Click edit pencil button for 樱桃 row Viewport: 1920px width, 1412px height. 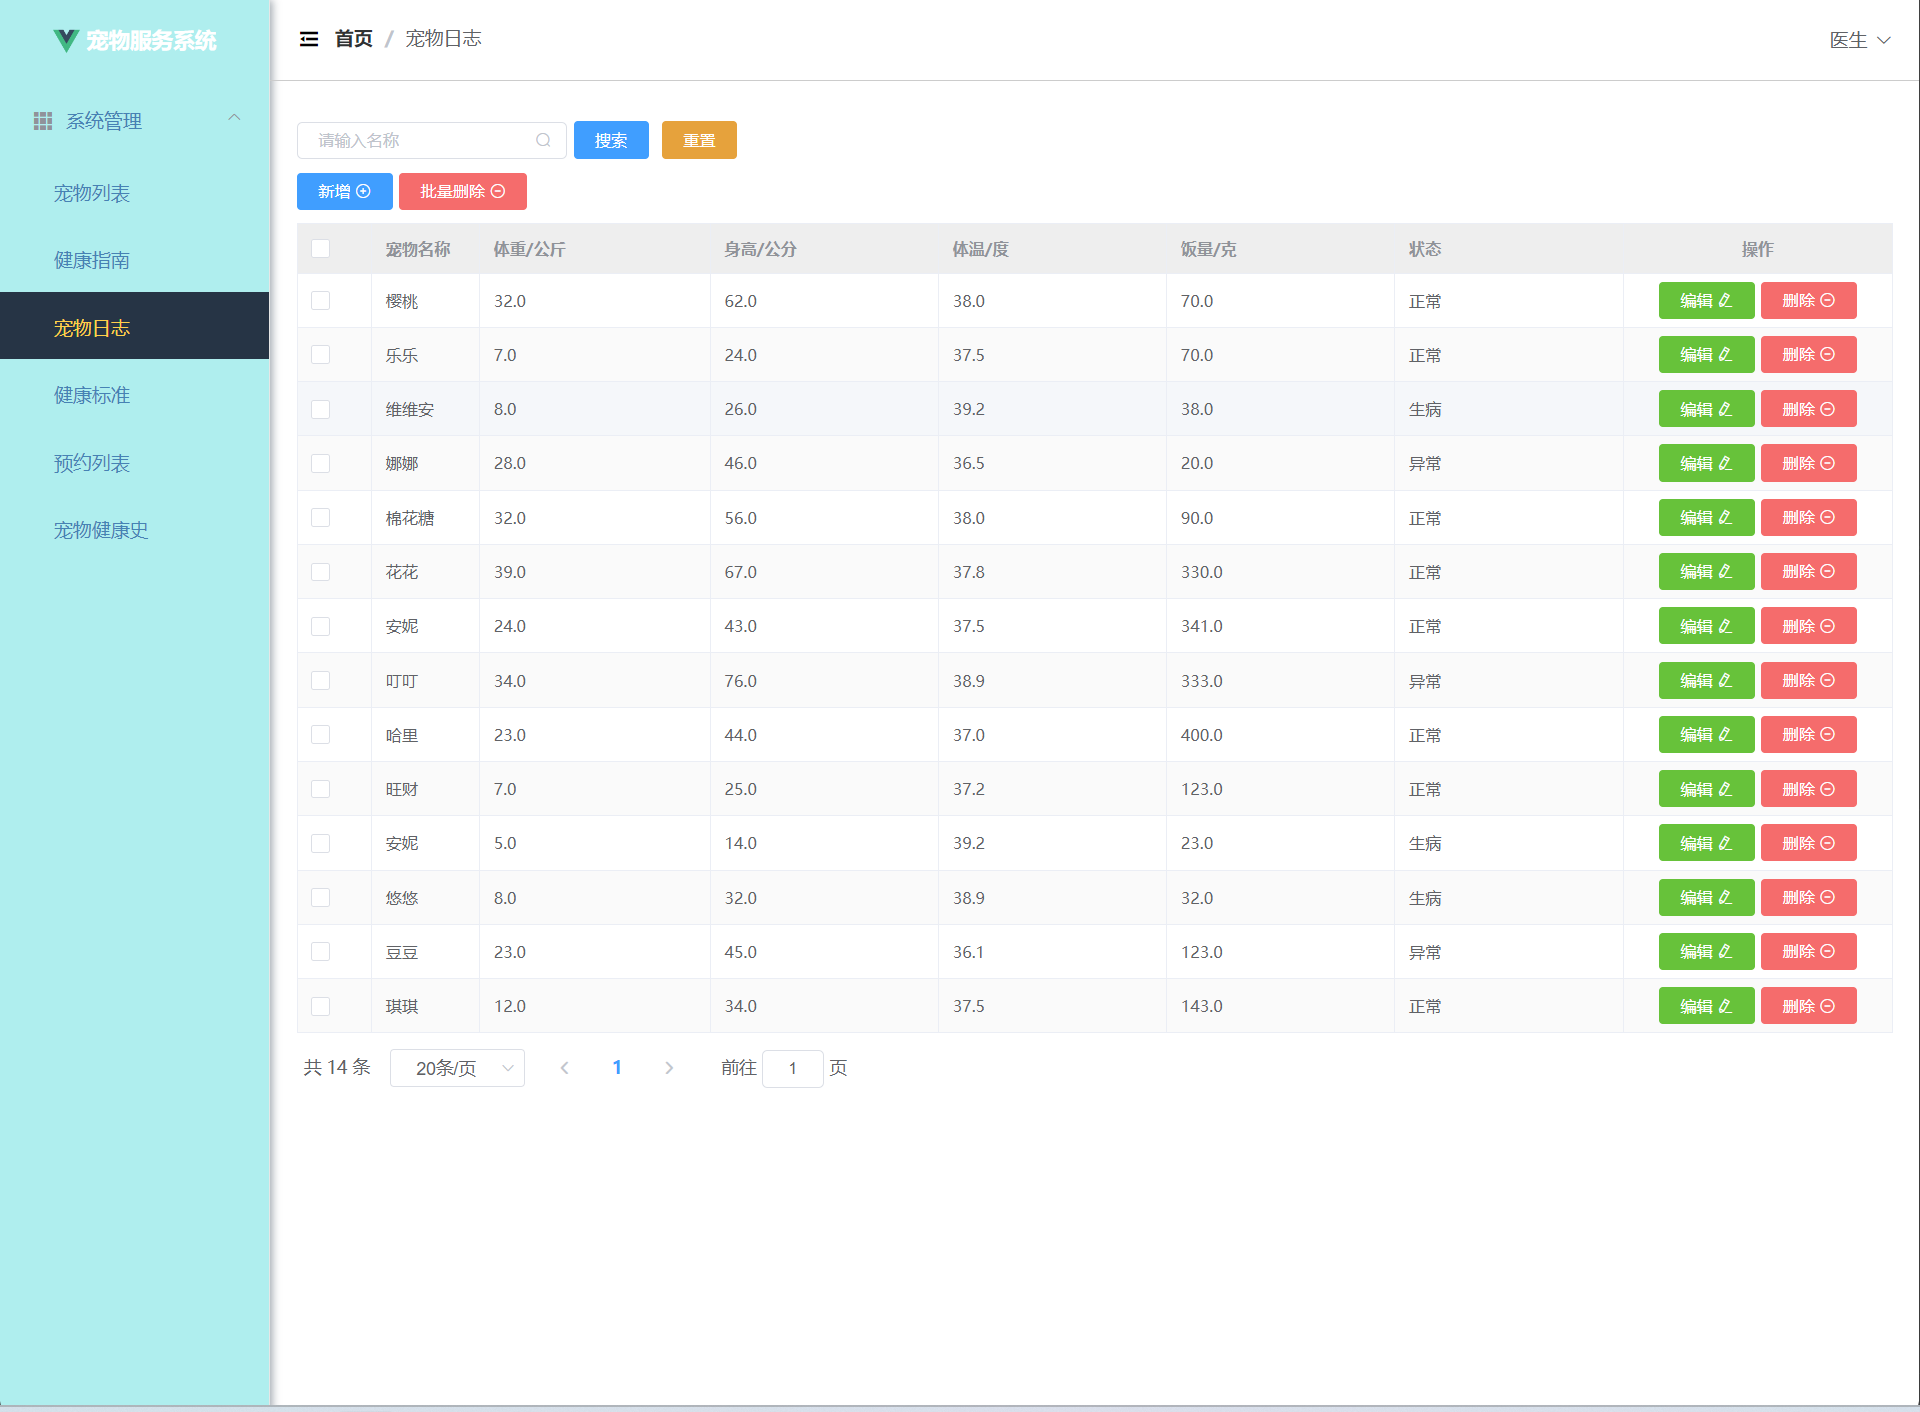[1706, 301]
